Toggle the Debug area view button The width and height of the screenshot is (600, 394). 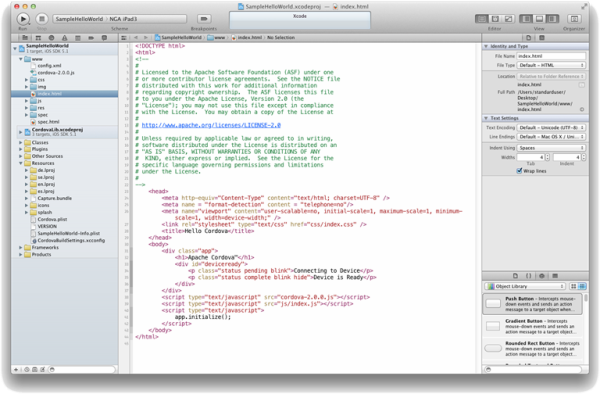540,19
